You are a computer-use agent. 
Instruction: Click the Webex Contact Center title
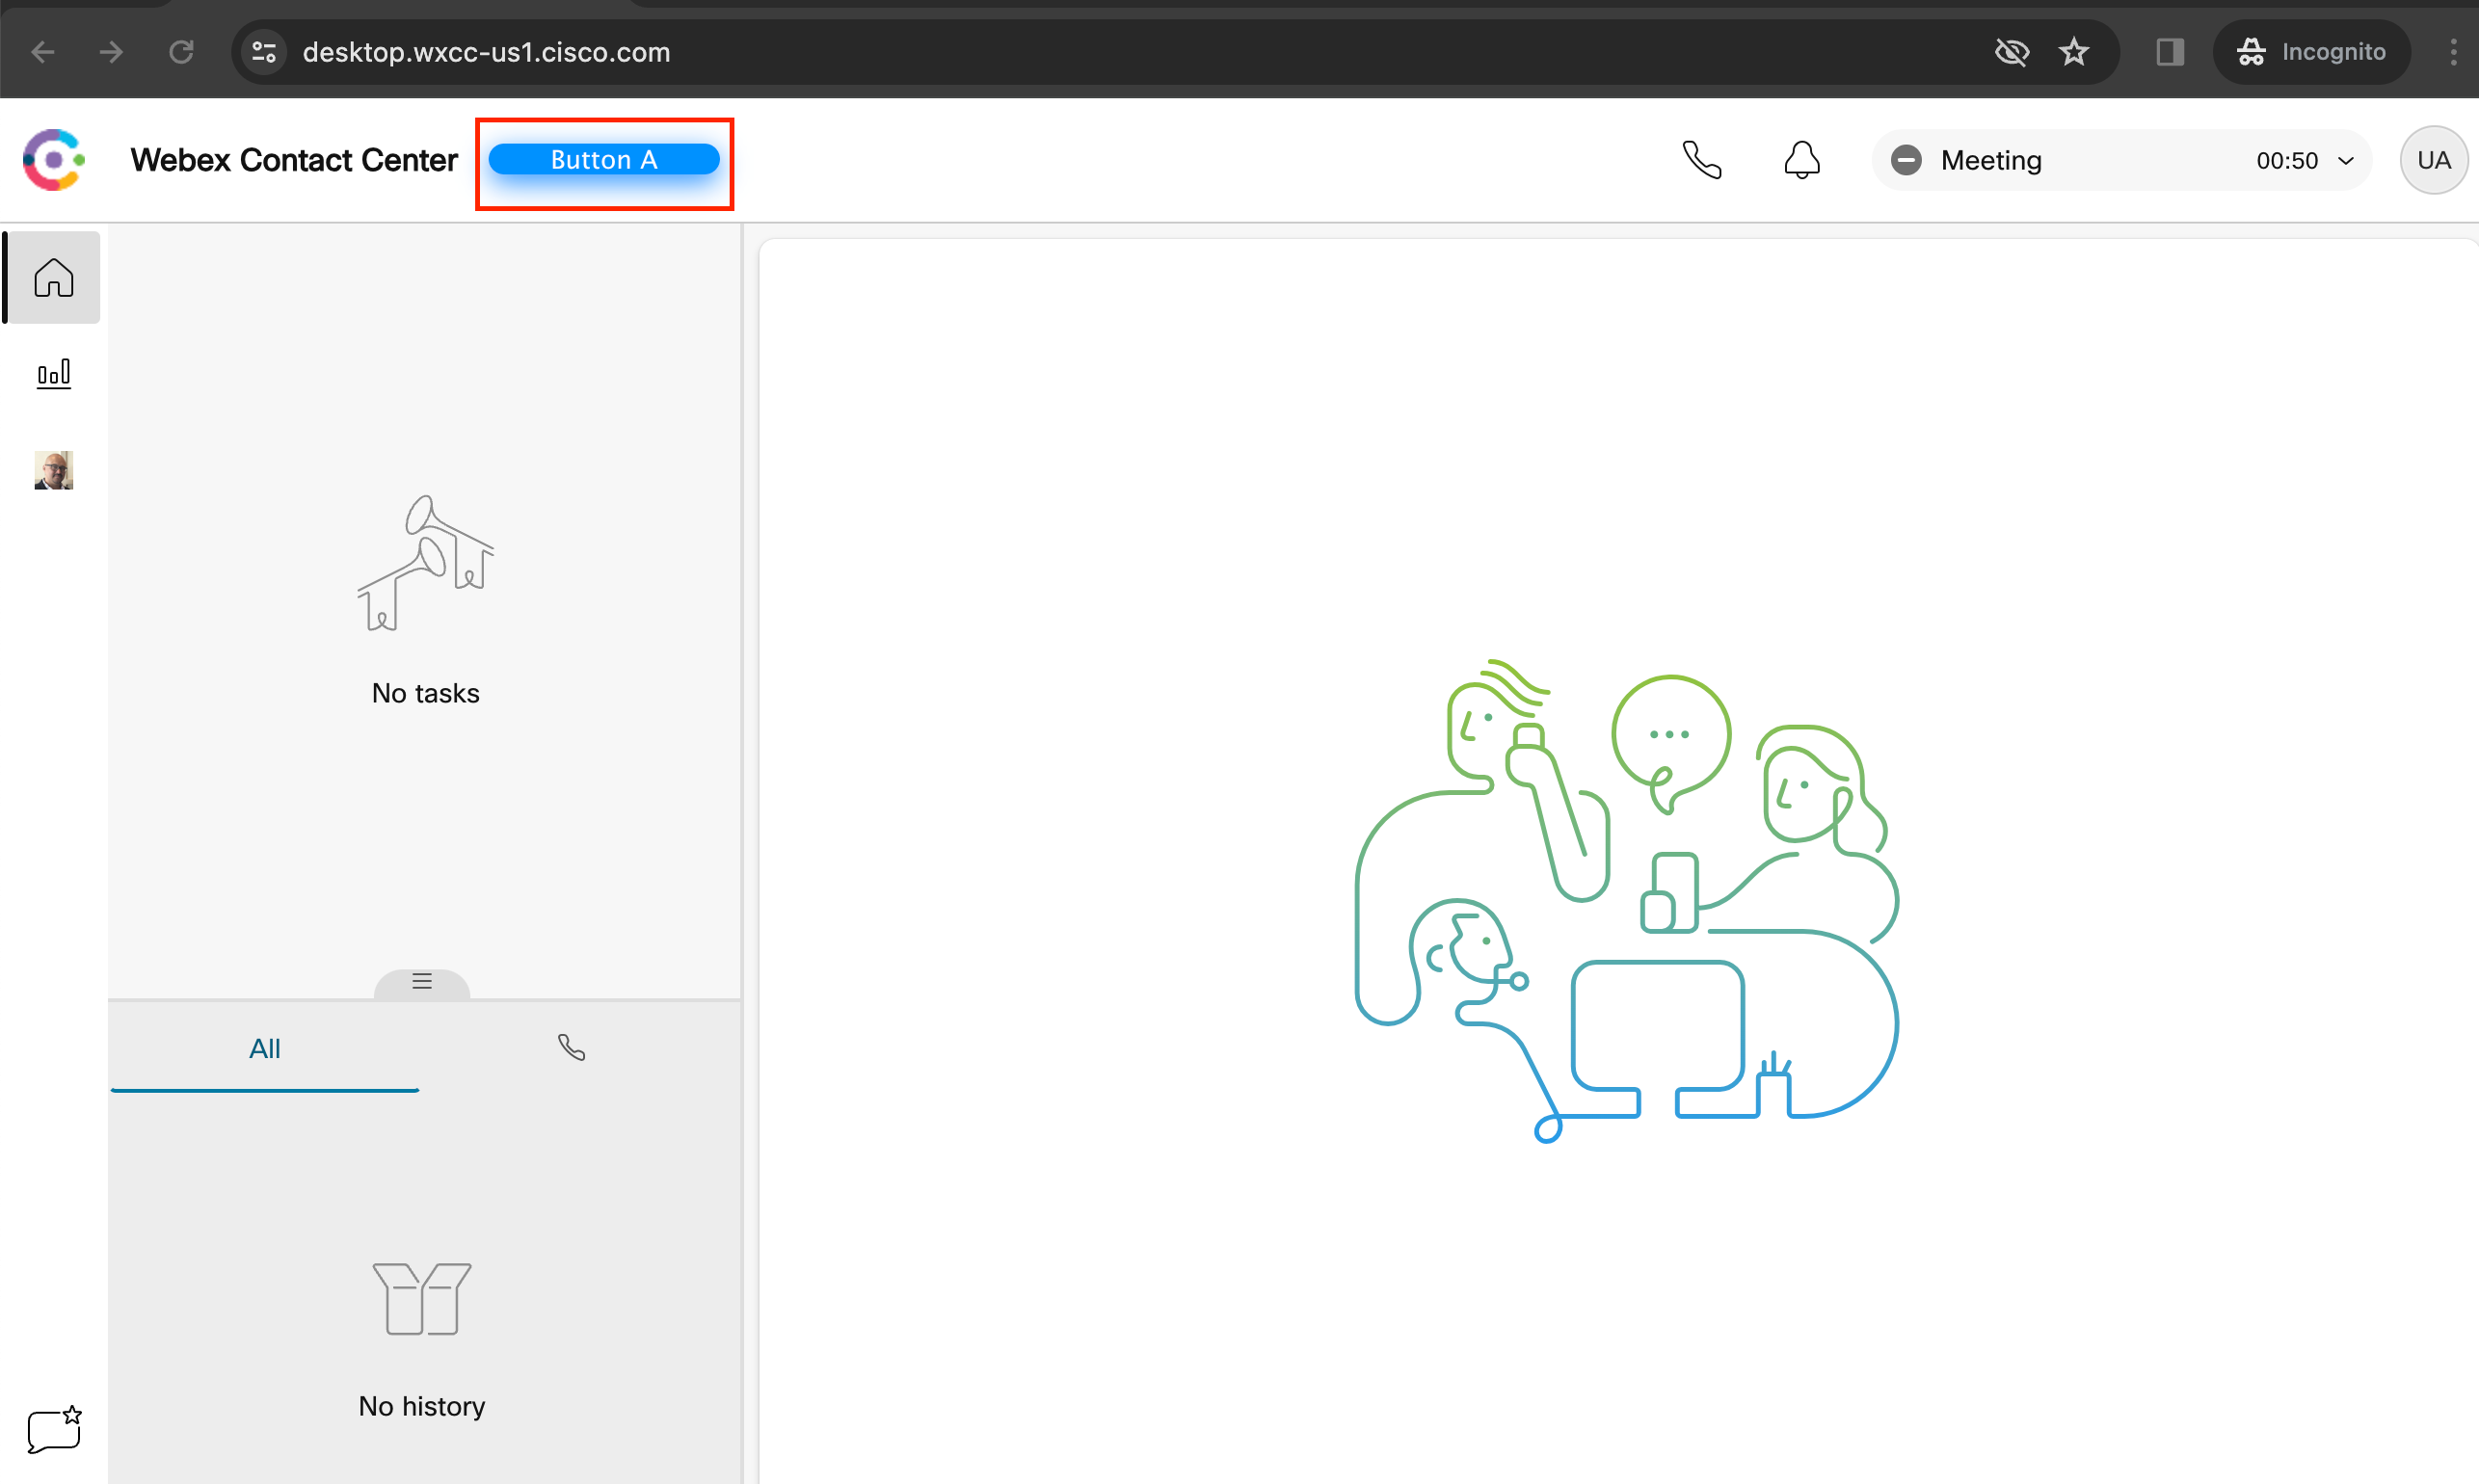pos(294,160)
